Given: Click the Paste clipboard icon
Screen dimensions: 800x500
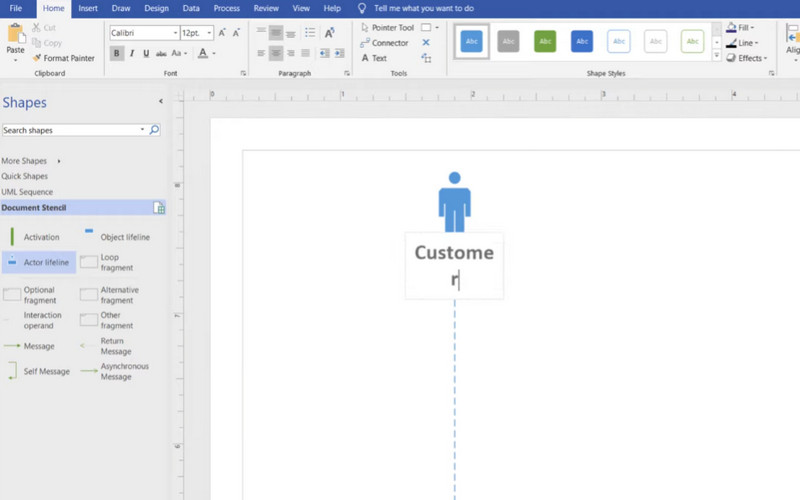Looking at the screenshot, I should (x=15, y=34).
